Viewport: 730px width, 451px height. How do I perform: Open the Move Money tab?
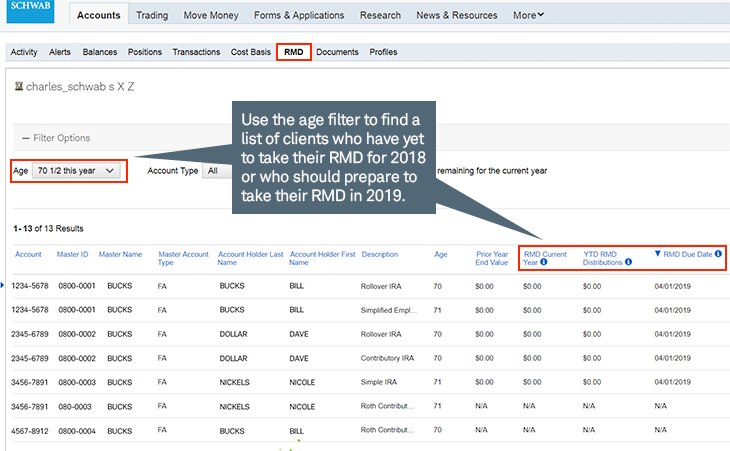tap(211, 15)
